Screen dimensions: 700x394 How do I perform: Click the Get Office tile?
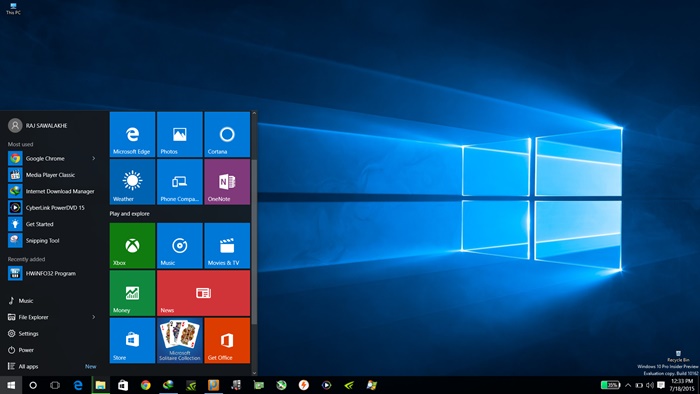tap(227, 340)
